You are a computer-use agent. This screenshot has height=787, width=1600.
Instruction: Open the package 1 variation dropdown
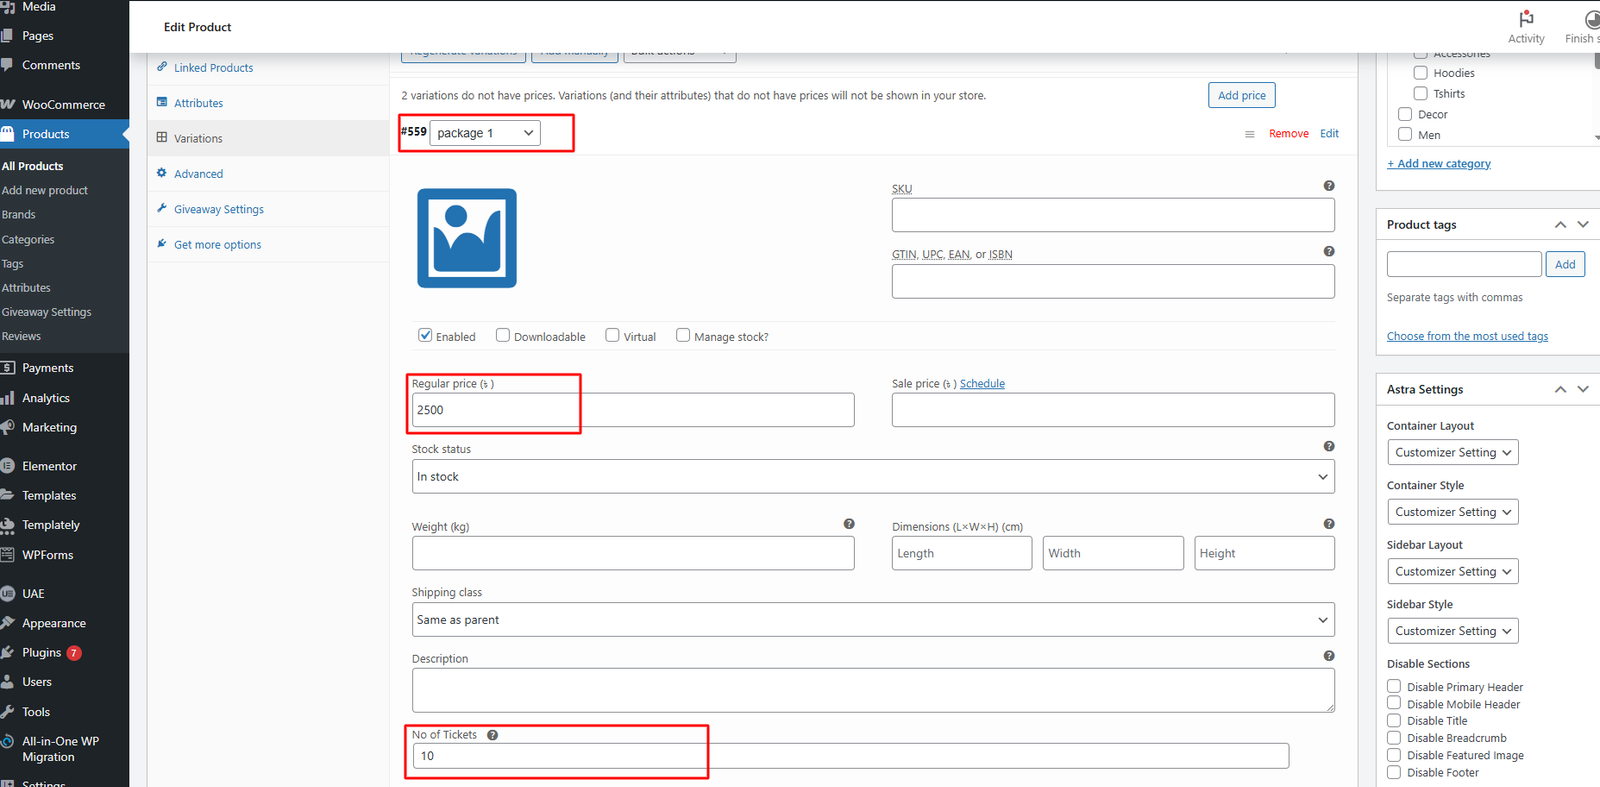pyautogui.click(x=485, y=133)
